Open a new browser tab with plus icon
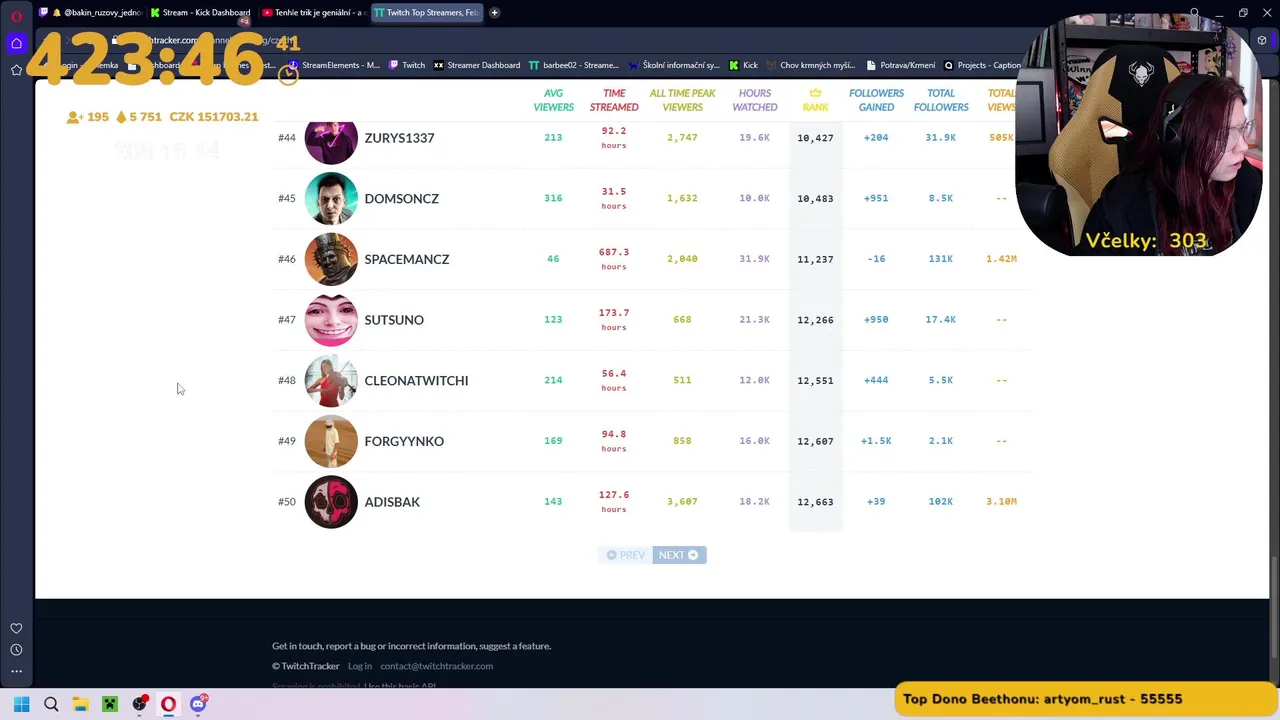This screenshot has width=1280, height=720. tap(494, 13)
